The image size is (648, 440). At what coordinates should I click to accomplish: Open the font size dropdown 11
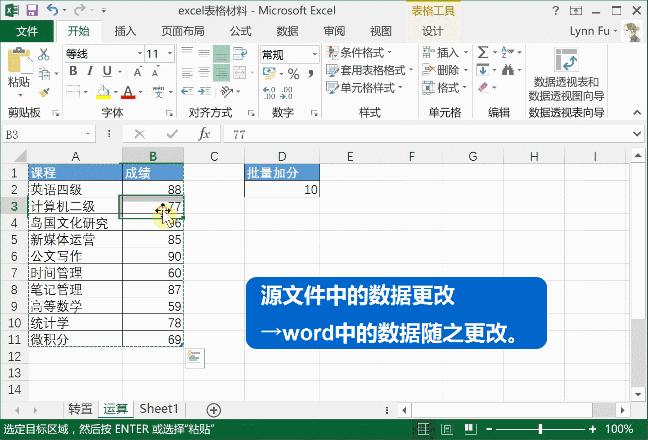click(x=170, y=54)
